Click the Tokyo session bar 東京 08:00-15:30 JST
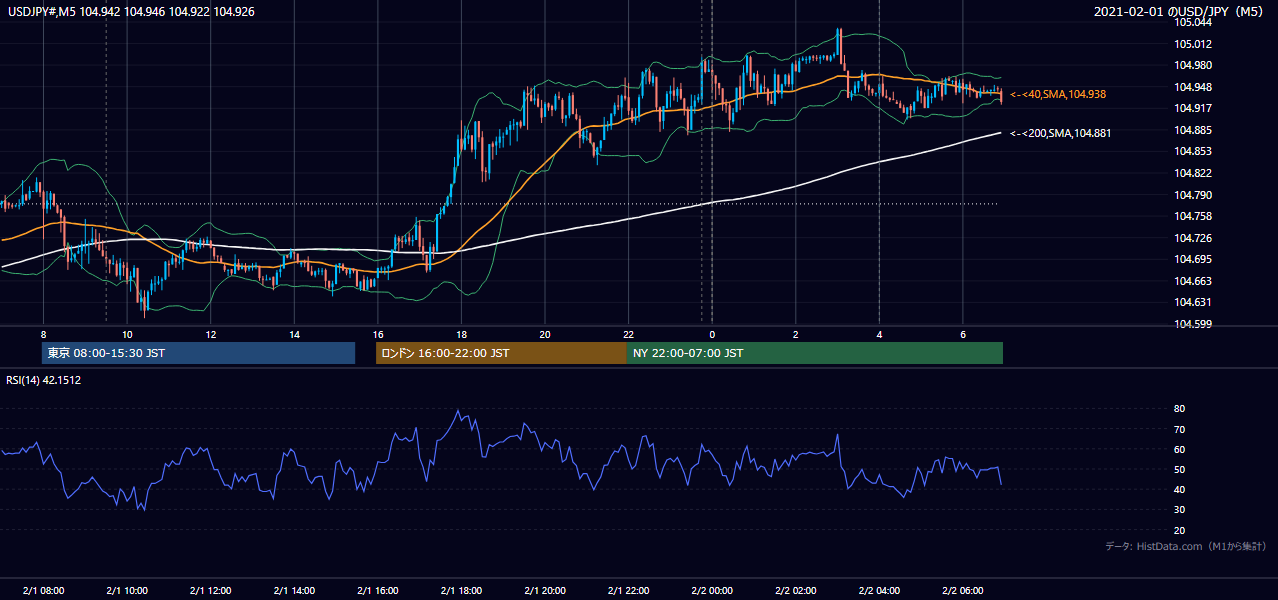Screen dimensions: 1278x600 click(x=198, y=353)
